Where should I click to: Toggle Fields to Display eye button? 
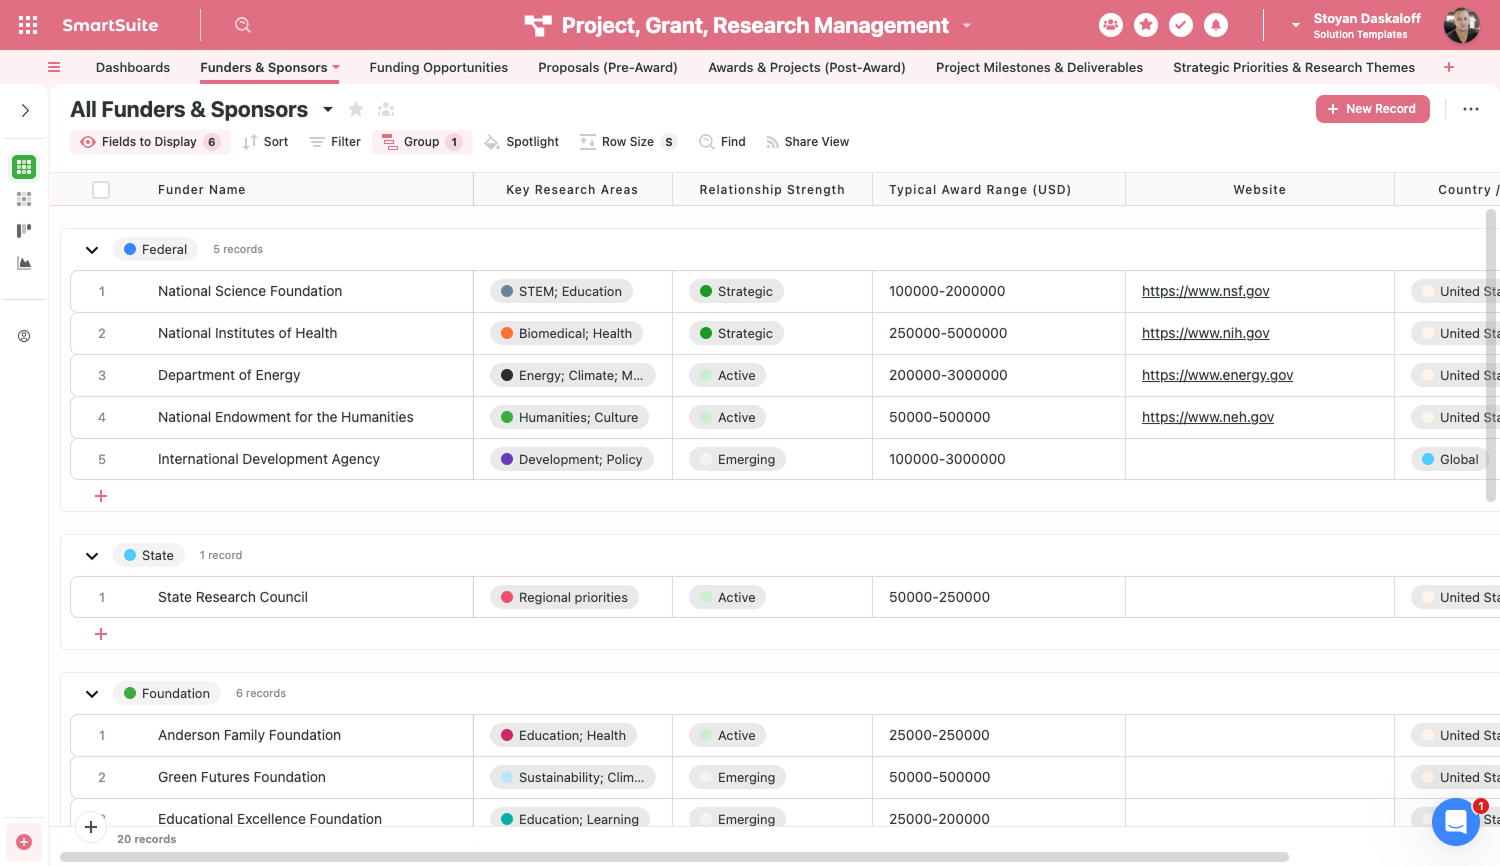pos(150,142)
